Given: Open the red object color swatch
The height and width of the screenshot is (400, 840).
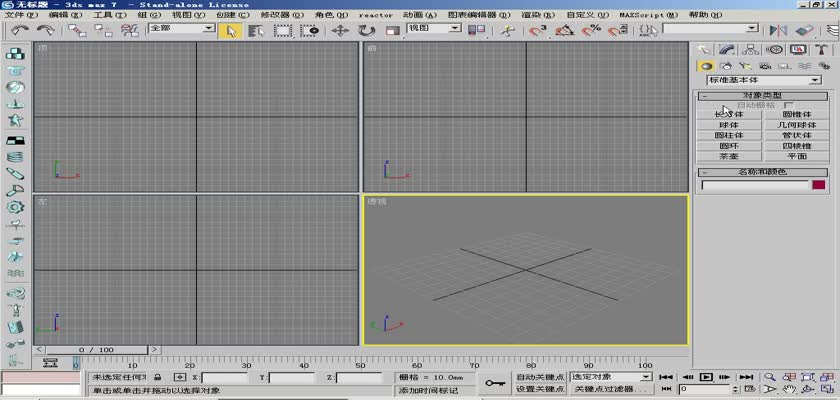Looking at the screenshot, I should [x=819, y=185].
